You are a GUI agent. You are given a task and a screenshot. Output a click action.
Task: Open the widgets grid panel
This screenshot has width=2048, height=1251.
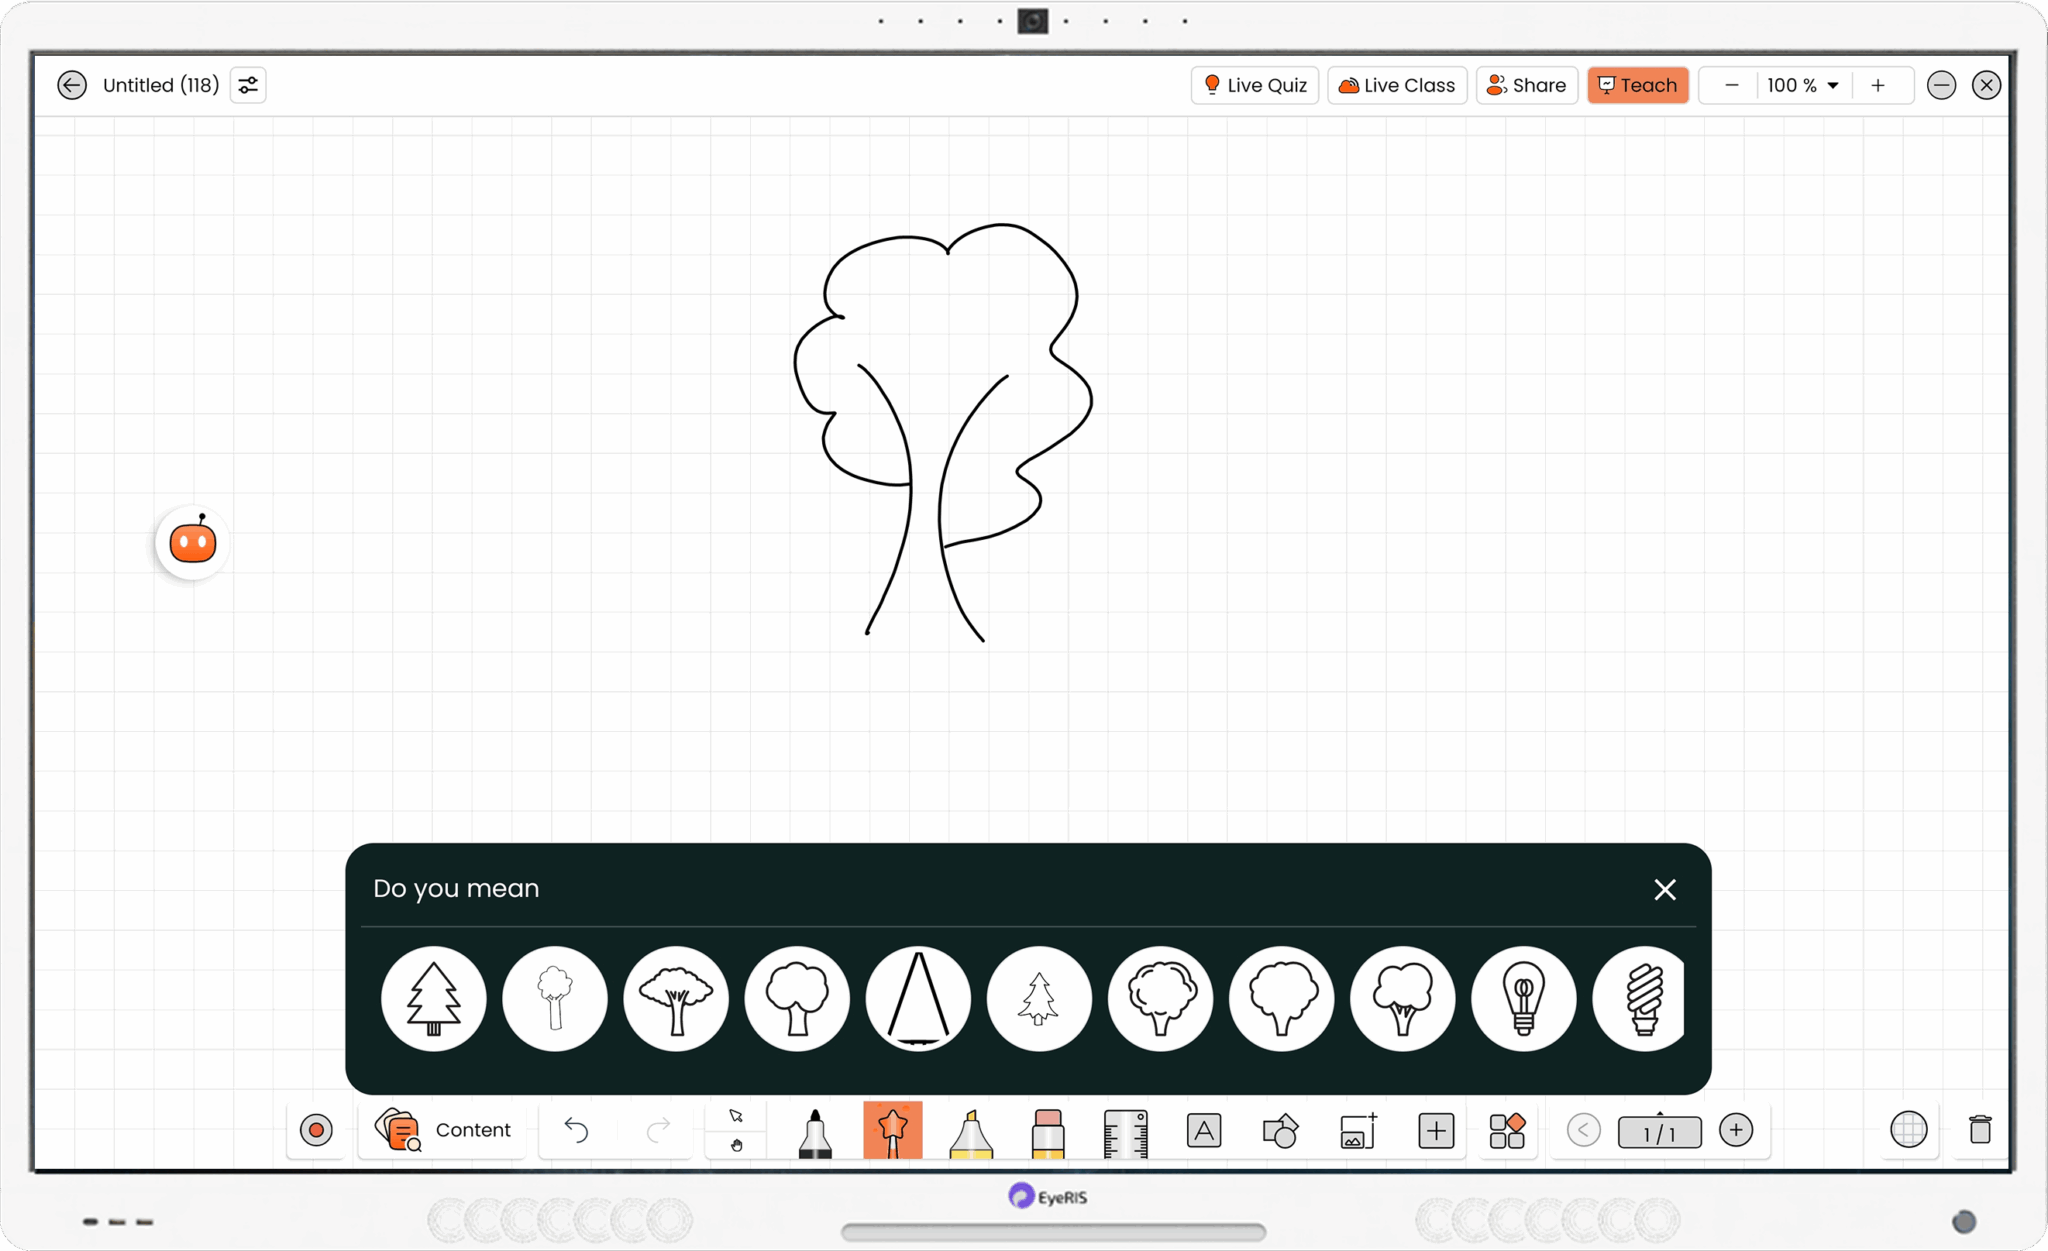click(1507, 1130)
